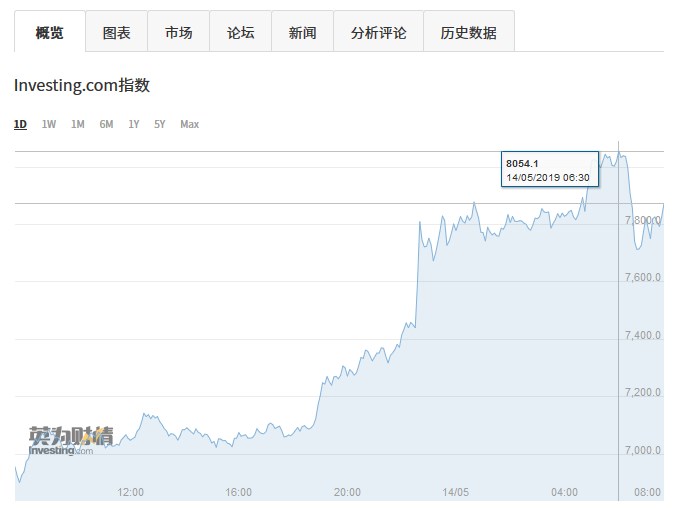
Task: Open the 图表 tab
Action: click(116, 33)
